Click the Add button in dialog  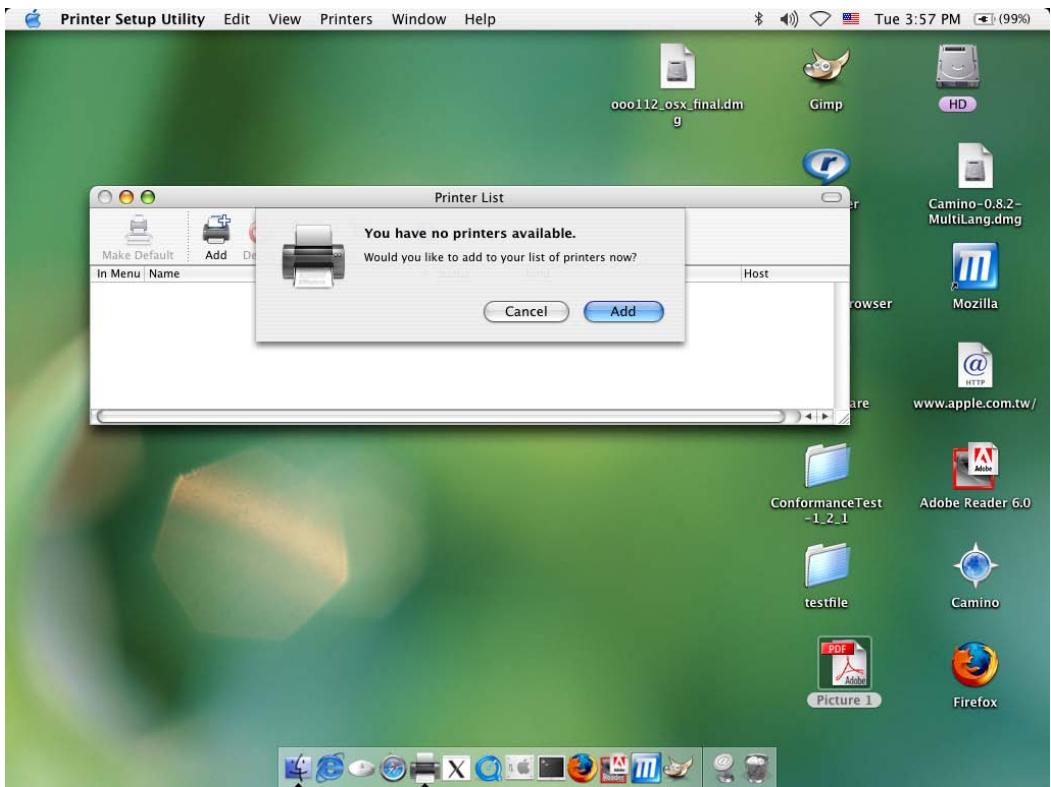click(623, 311)
